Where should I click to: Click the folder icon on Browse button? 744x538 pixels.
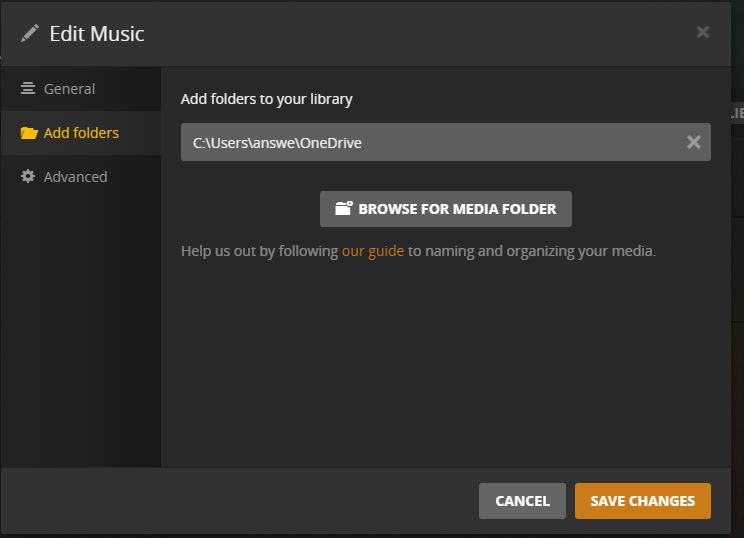coord(344,209)
